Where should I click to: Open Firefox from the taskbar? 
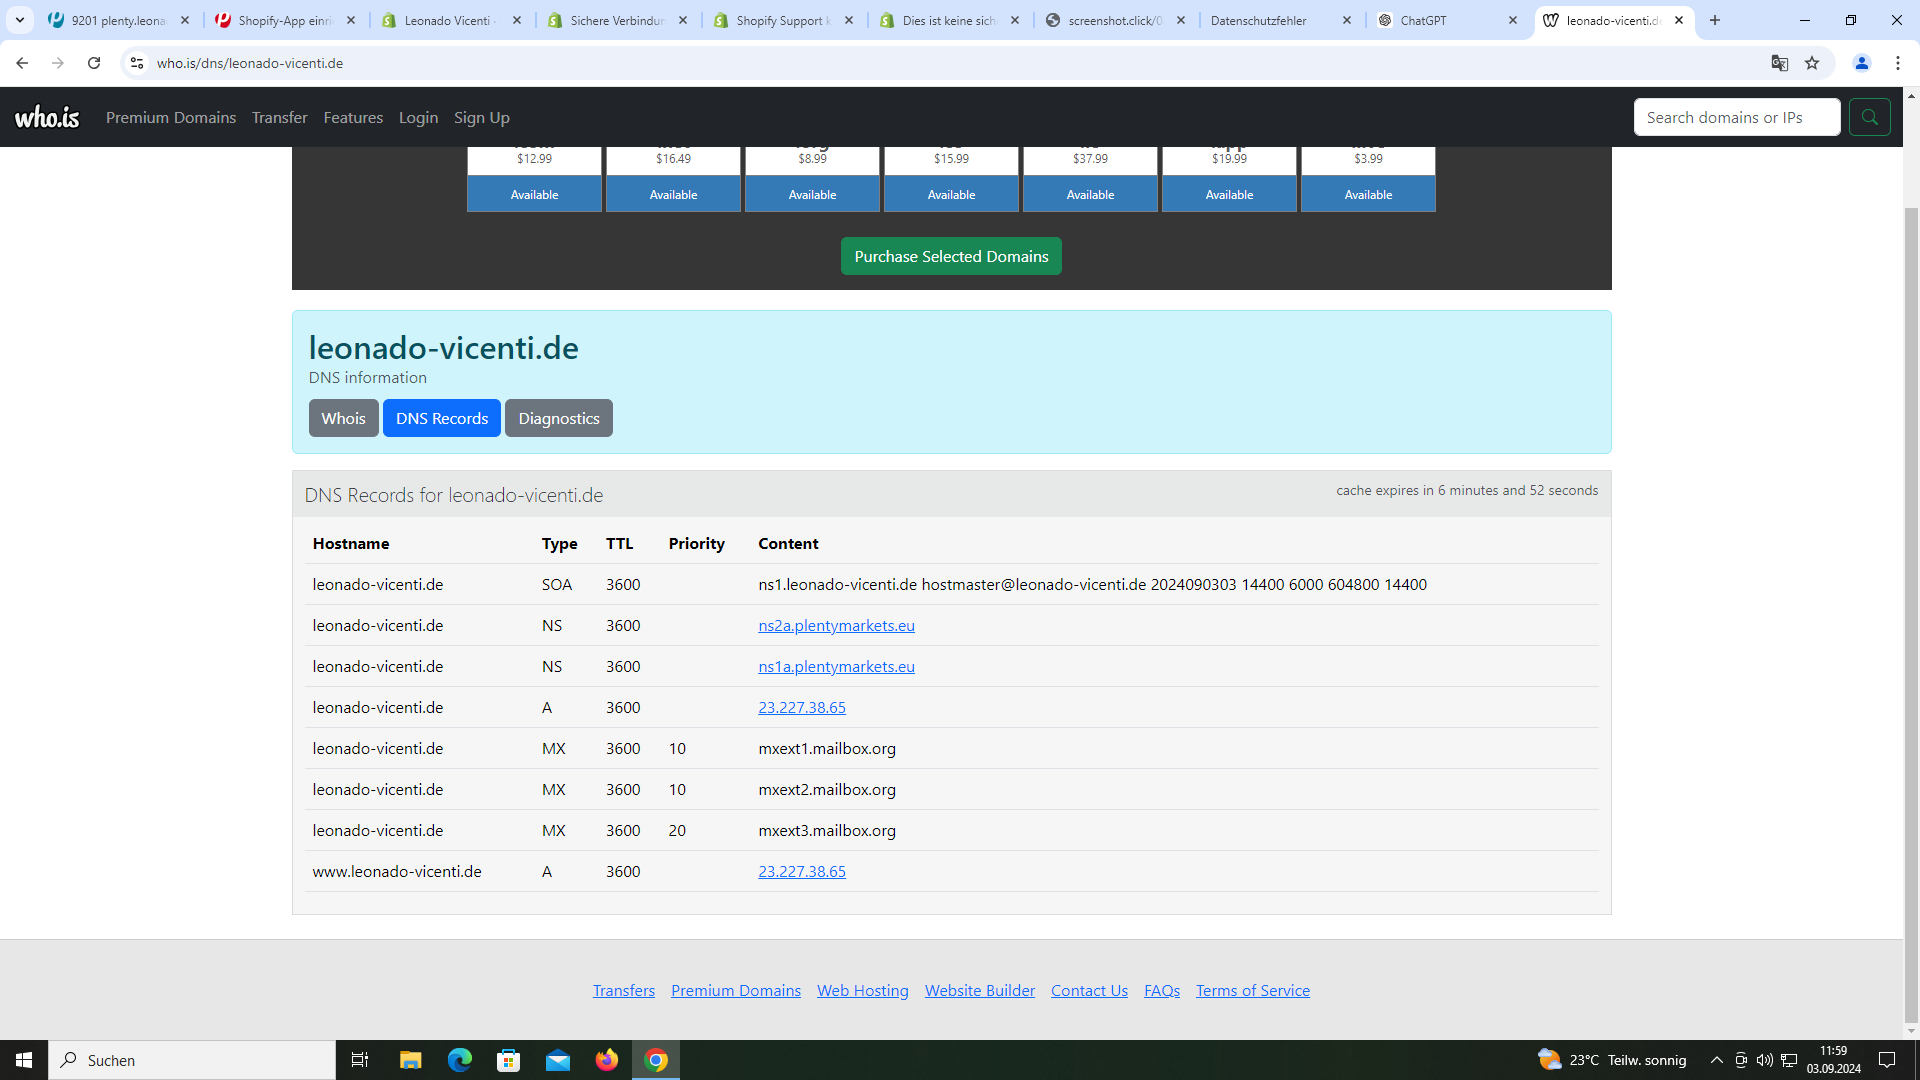(607, 1060)
